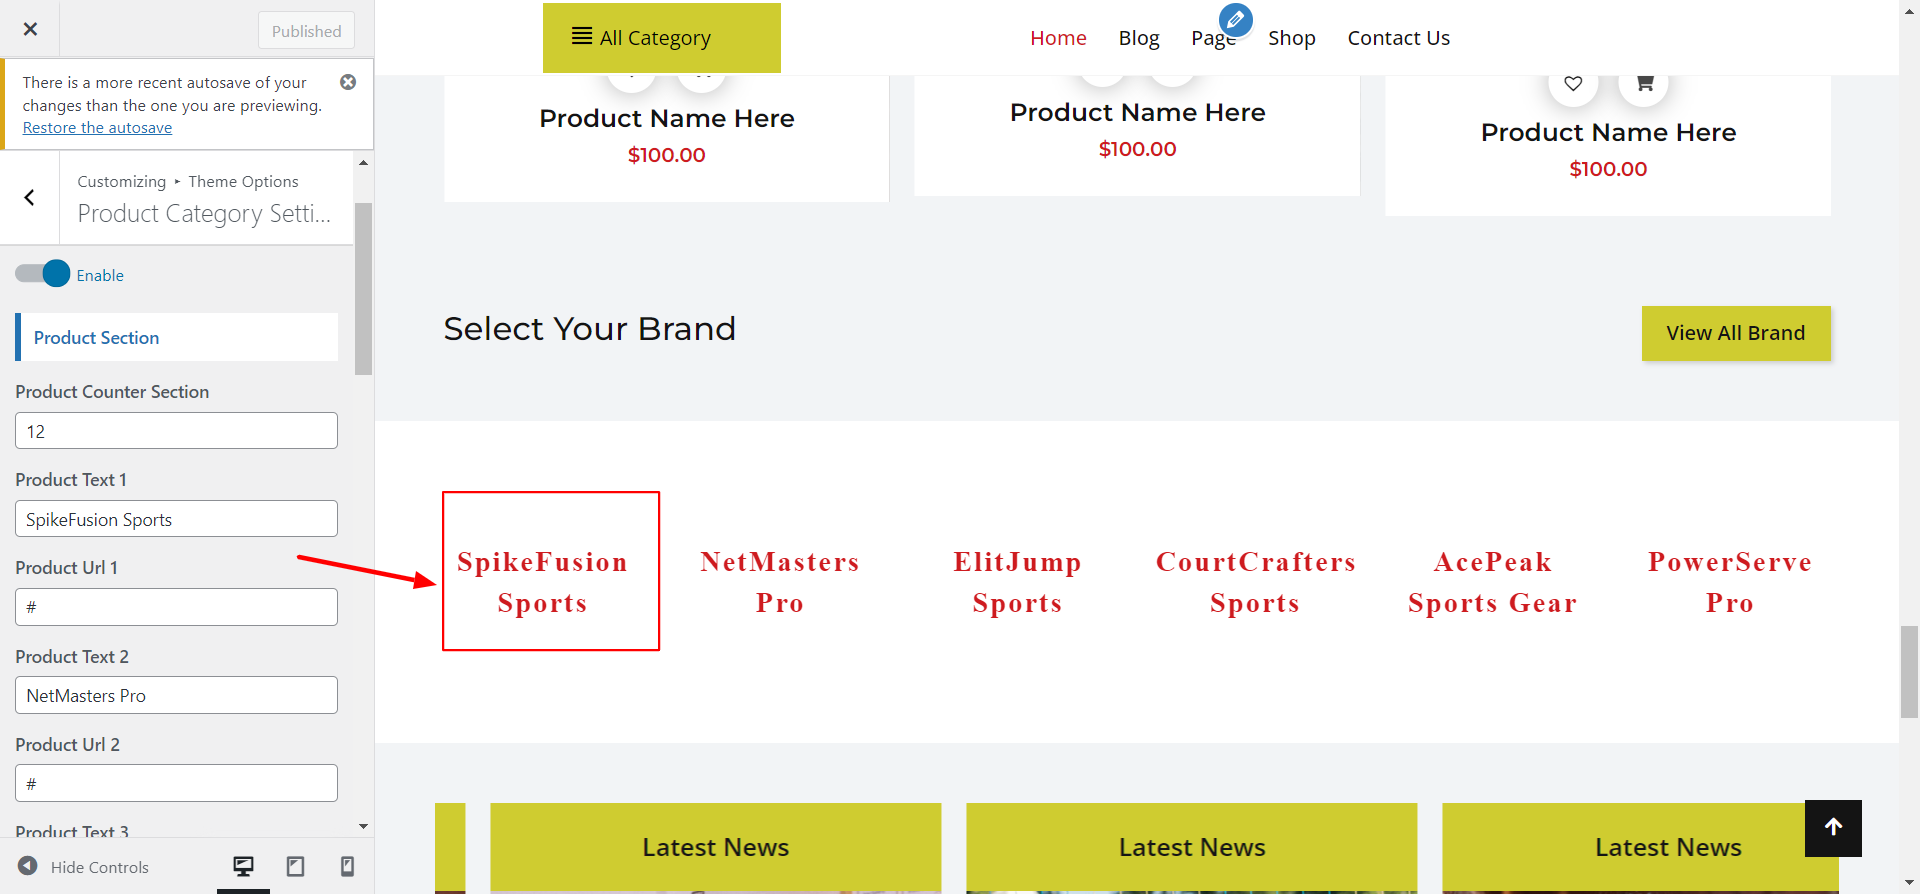Open the Shop menu item
The height and width of the screenshot is (894, 1920).
1291,38
